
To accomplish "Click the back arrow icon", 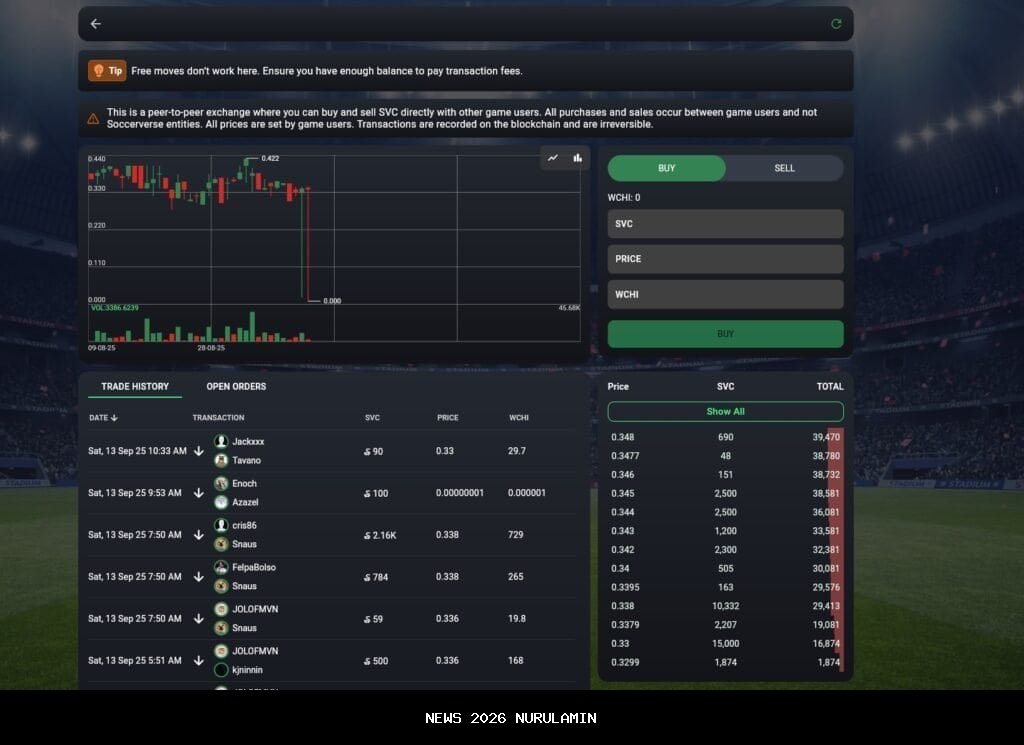I will (96, 24).
